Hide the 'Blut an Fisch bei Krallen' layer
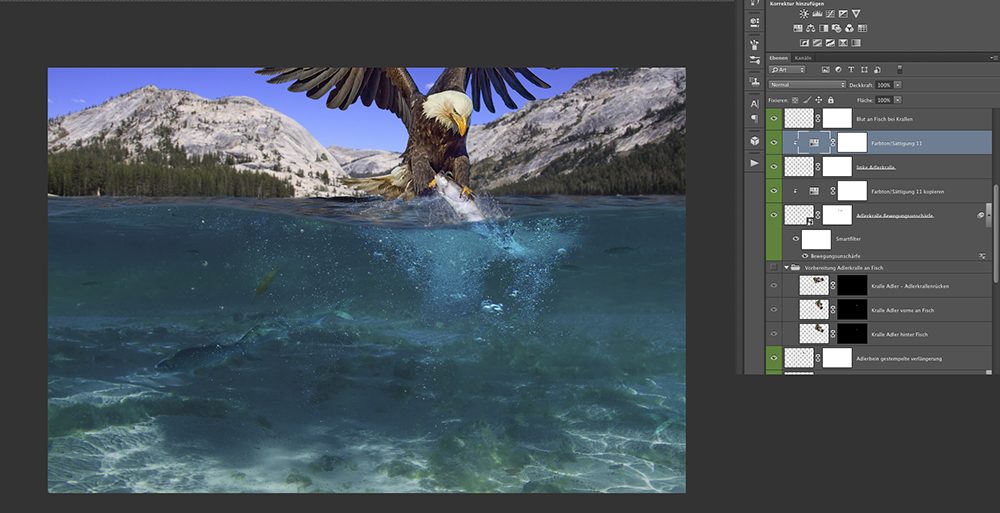This screenshot has height=513, width=1000. pyautogui.click(x=773, y=119)
